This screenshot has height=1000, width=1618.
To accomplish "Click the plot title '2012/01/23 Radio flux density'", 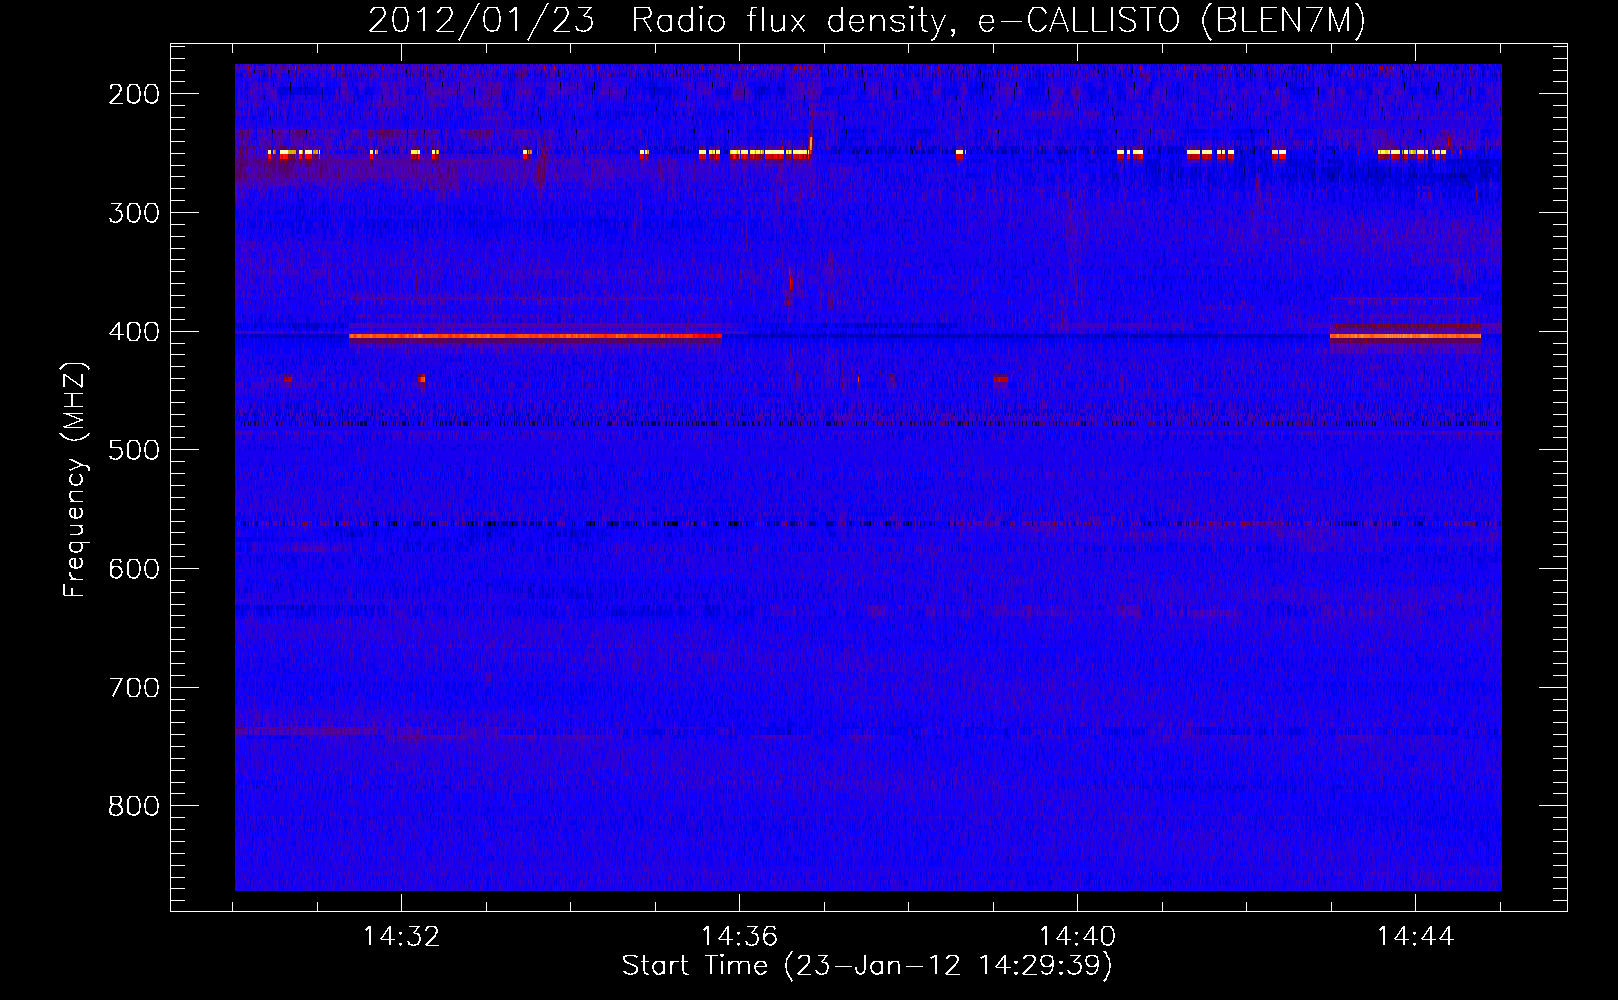I will [866, 20].
